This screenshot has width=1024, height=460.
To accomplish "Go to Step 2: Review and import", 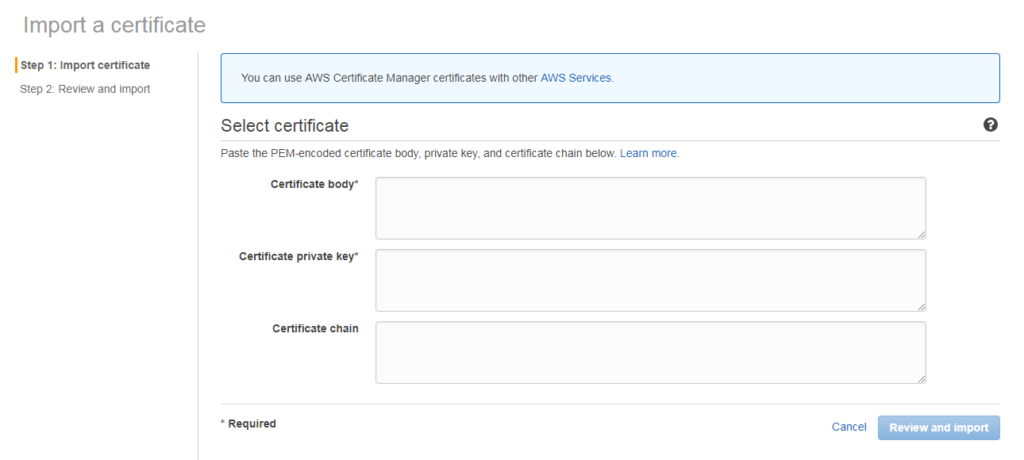I will pyautogui.click(x=85, y=89).
